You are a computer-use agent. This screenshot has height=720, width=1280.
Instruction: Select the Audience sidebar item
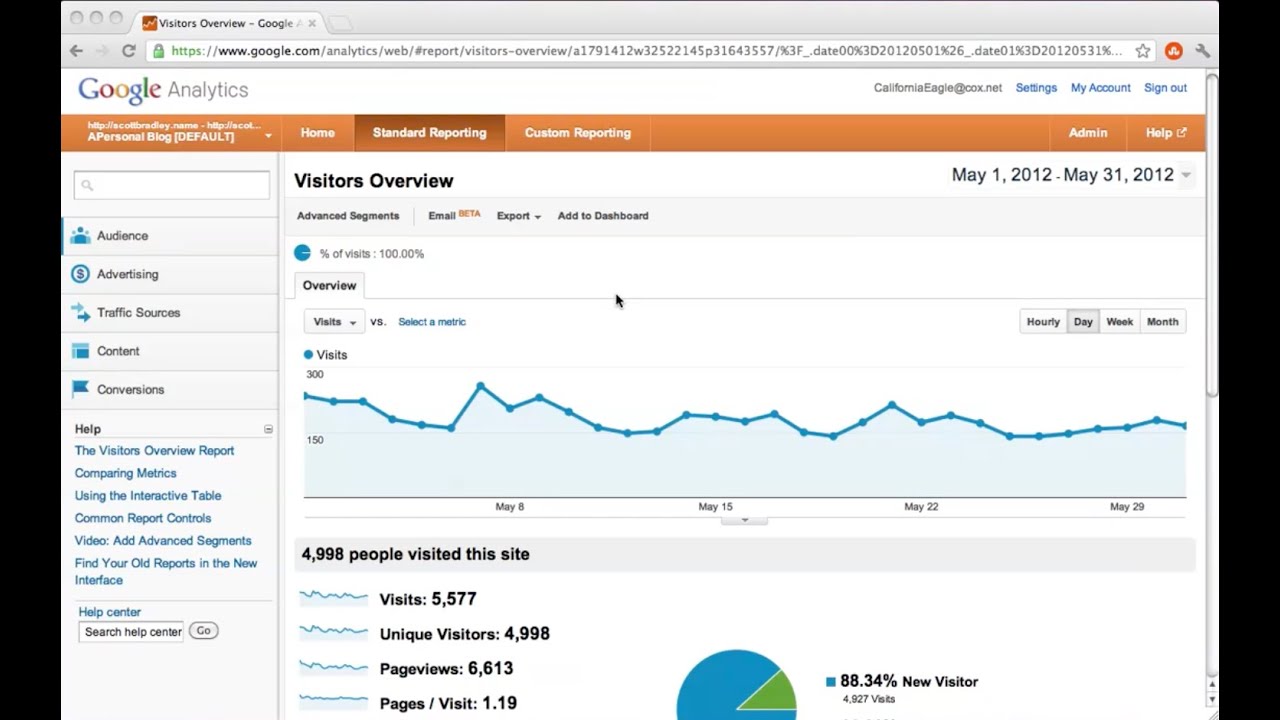[x=170, y=236]
